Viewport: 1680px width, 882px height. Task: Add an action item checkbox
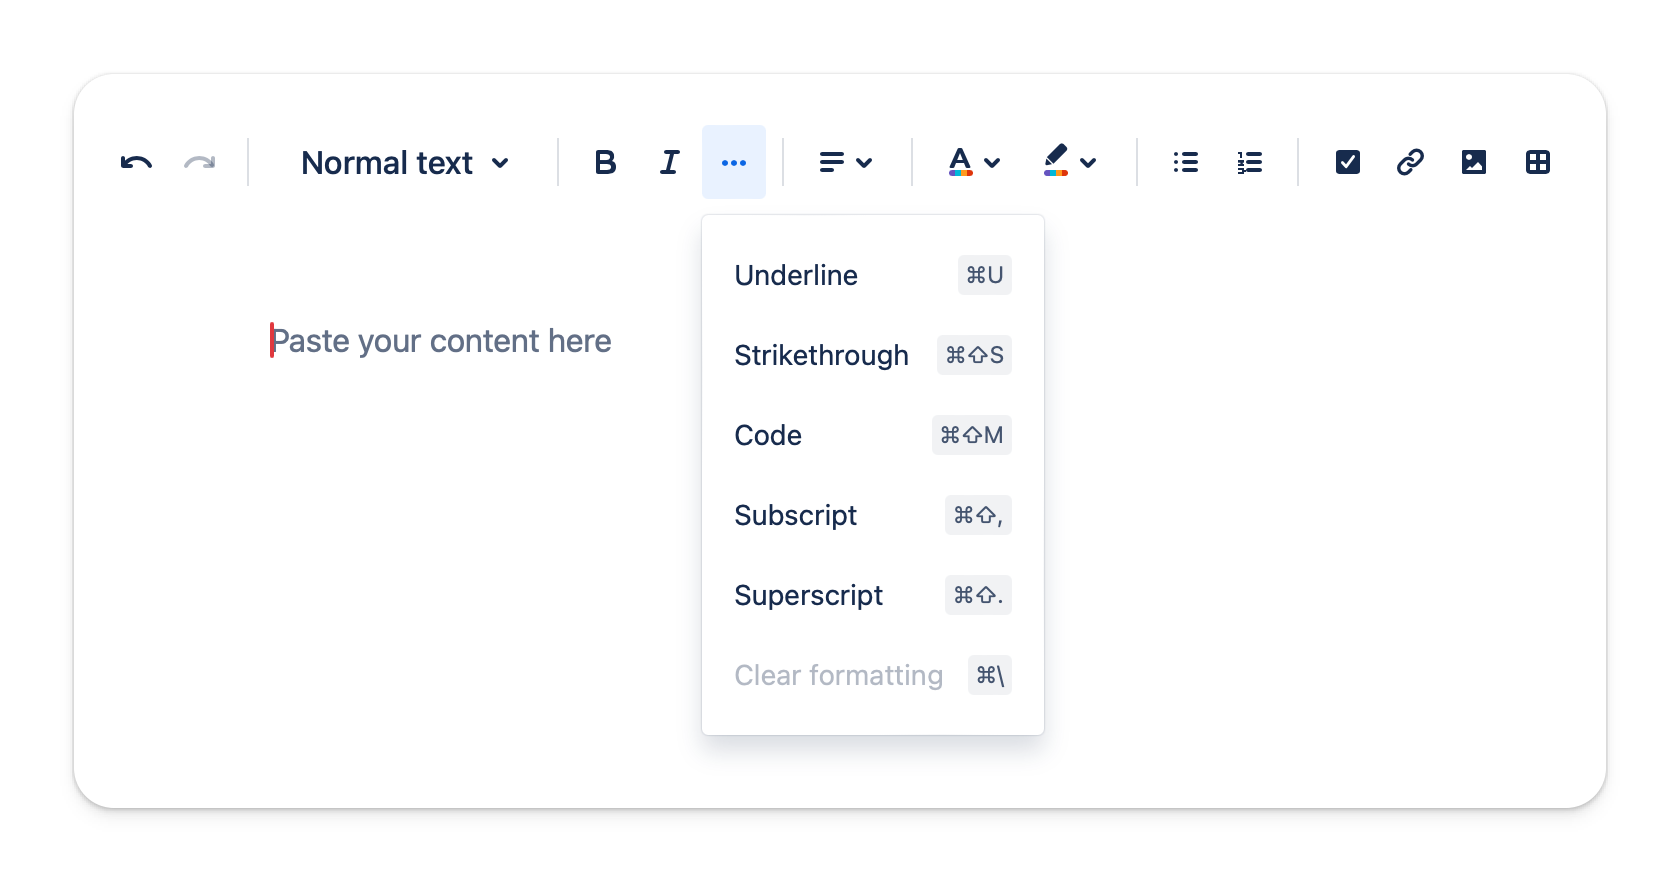point(1347,162)
